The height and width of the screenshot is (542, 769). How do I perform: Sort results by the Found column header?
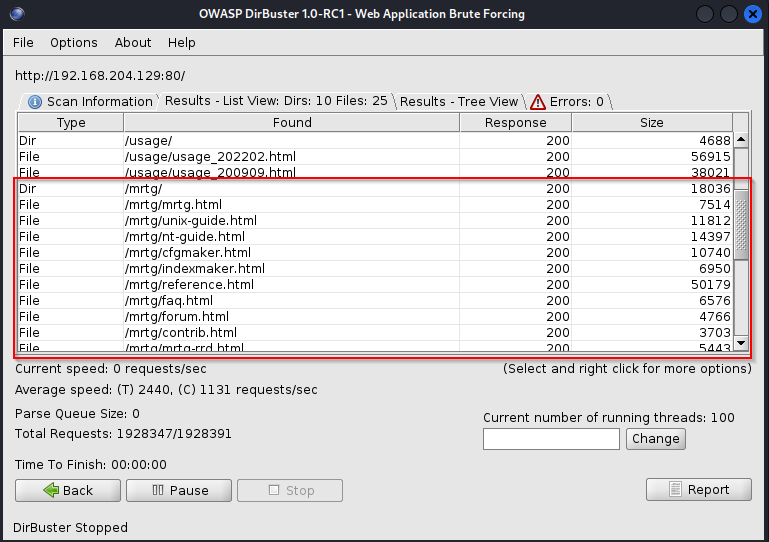[292, 123]
